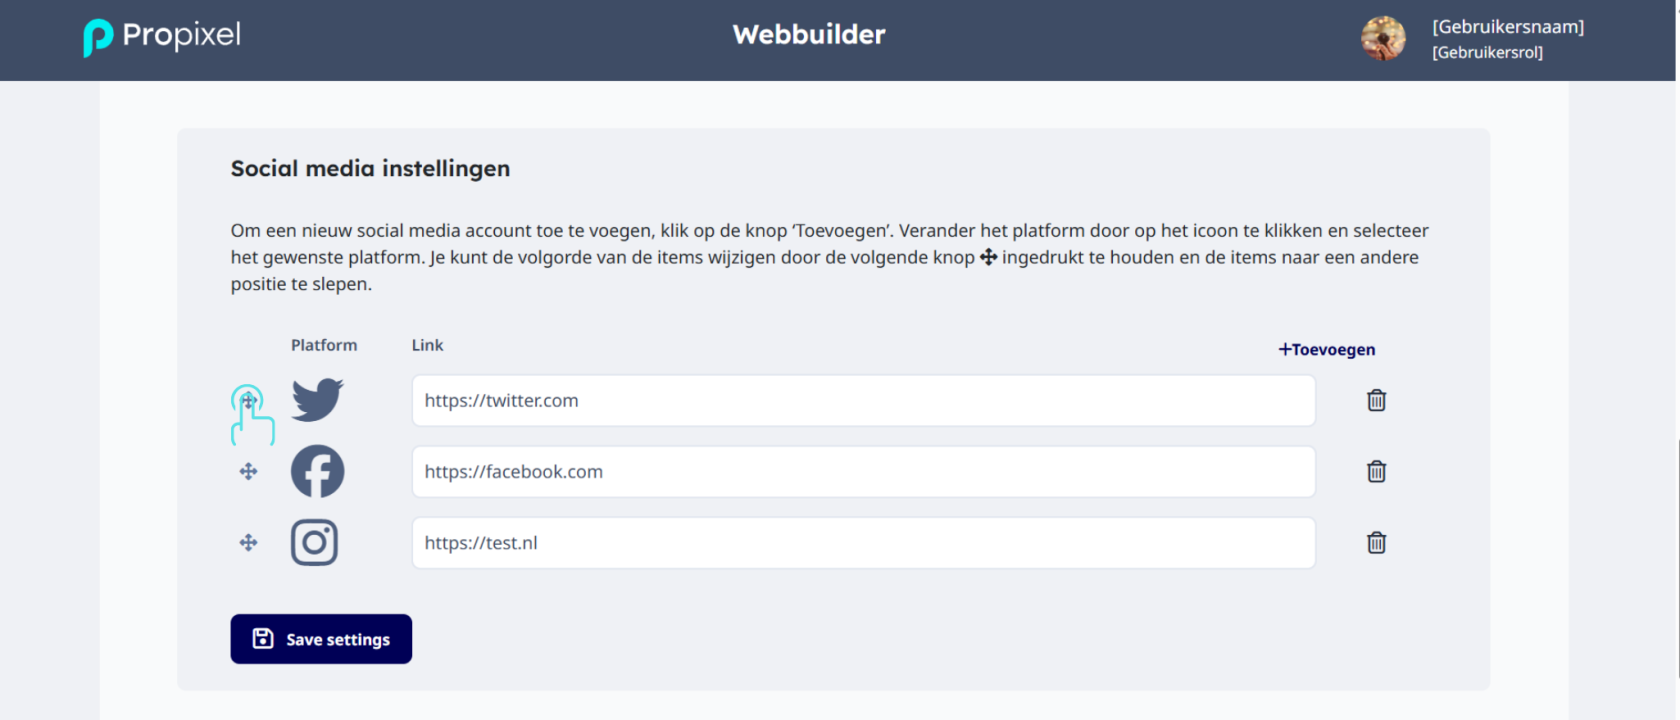Click +Toevoegen to add an account
1680x720 pixels.
[x=1327, y=349]
